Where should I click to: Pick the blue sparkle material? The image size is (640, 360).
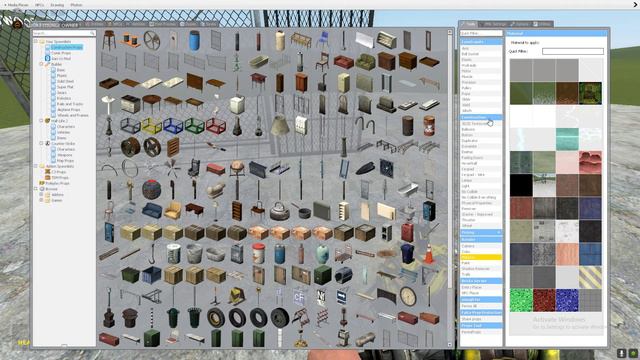click(567, 300)
